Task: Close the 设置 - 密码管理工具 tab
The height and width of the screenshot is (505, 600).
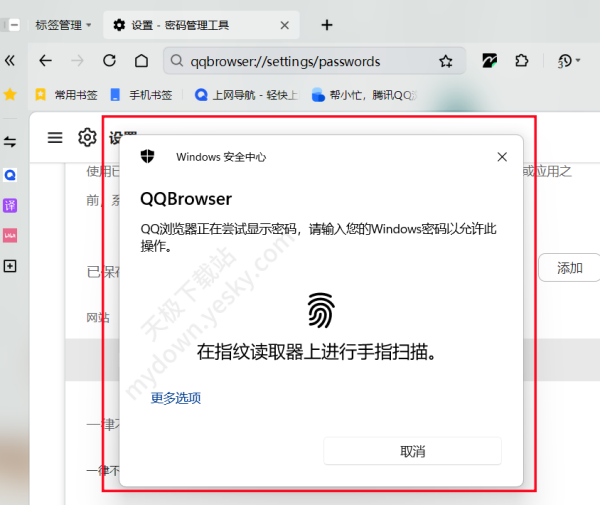Action: 287,24
